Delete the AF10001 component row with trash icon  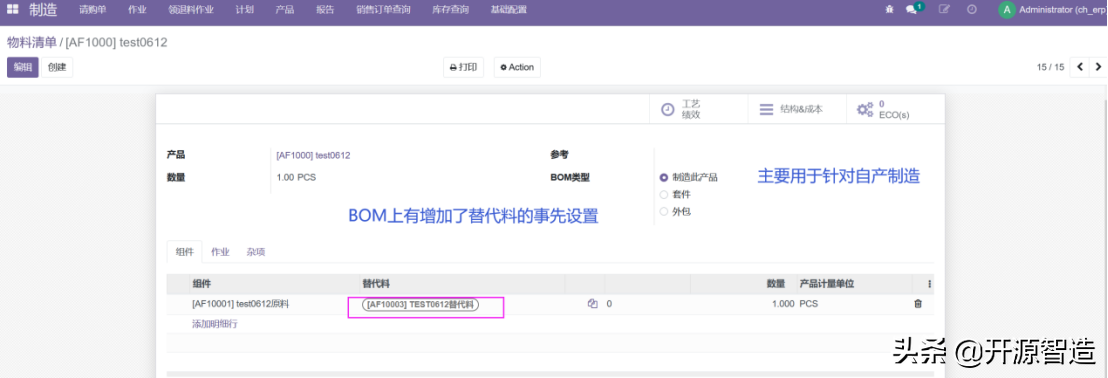pos(918,304)
